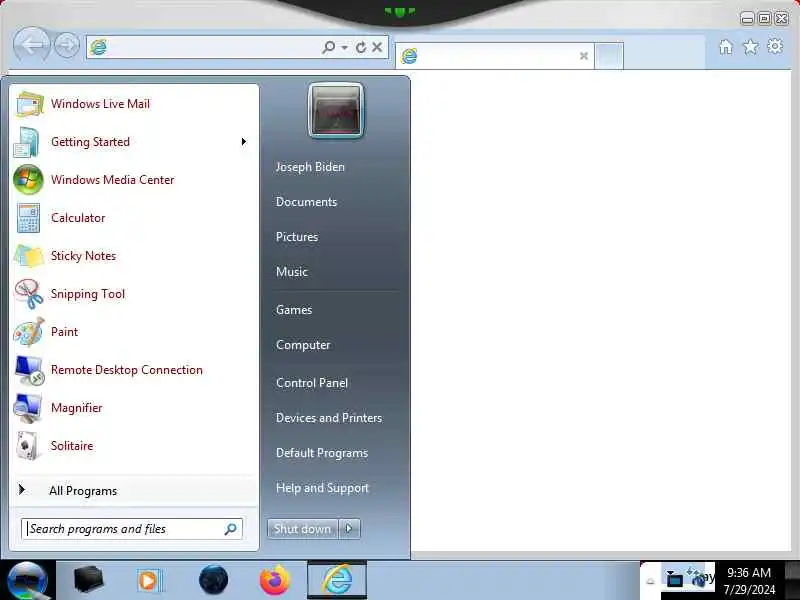
Task: Open the black folder taskbar icon
Action: click(88, 580)
